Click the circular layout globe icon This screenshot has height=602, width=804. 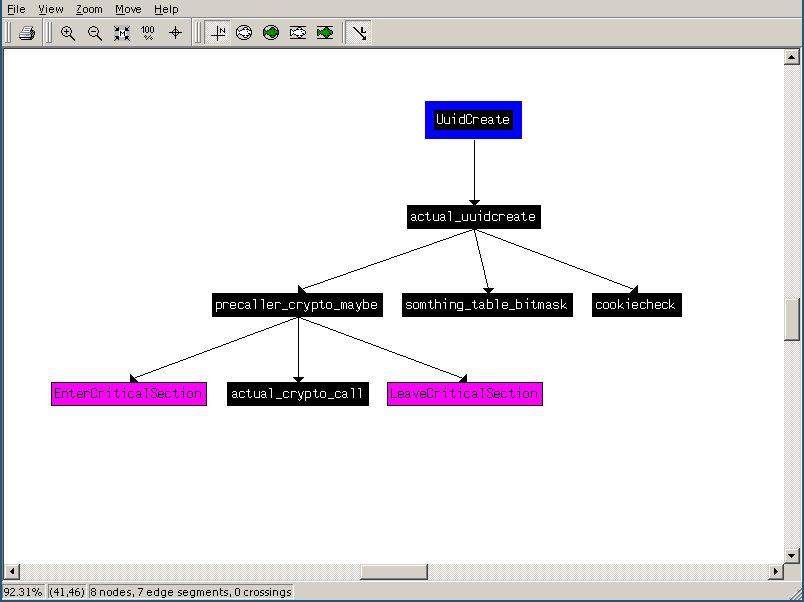coord(244,33)
